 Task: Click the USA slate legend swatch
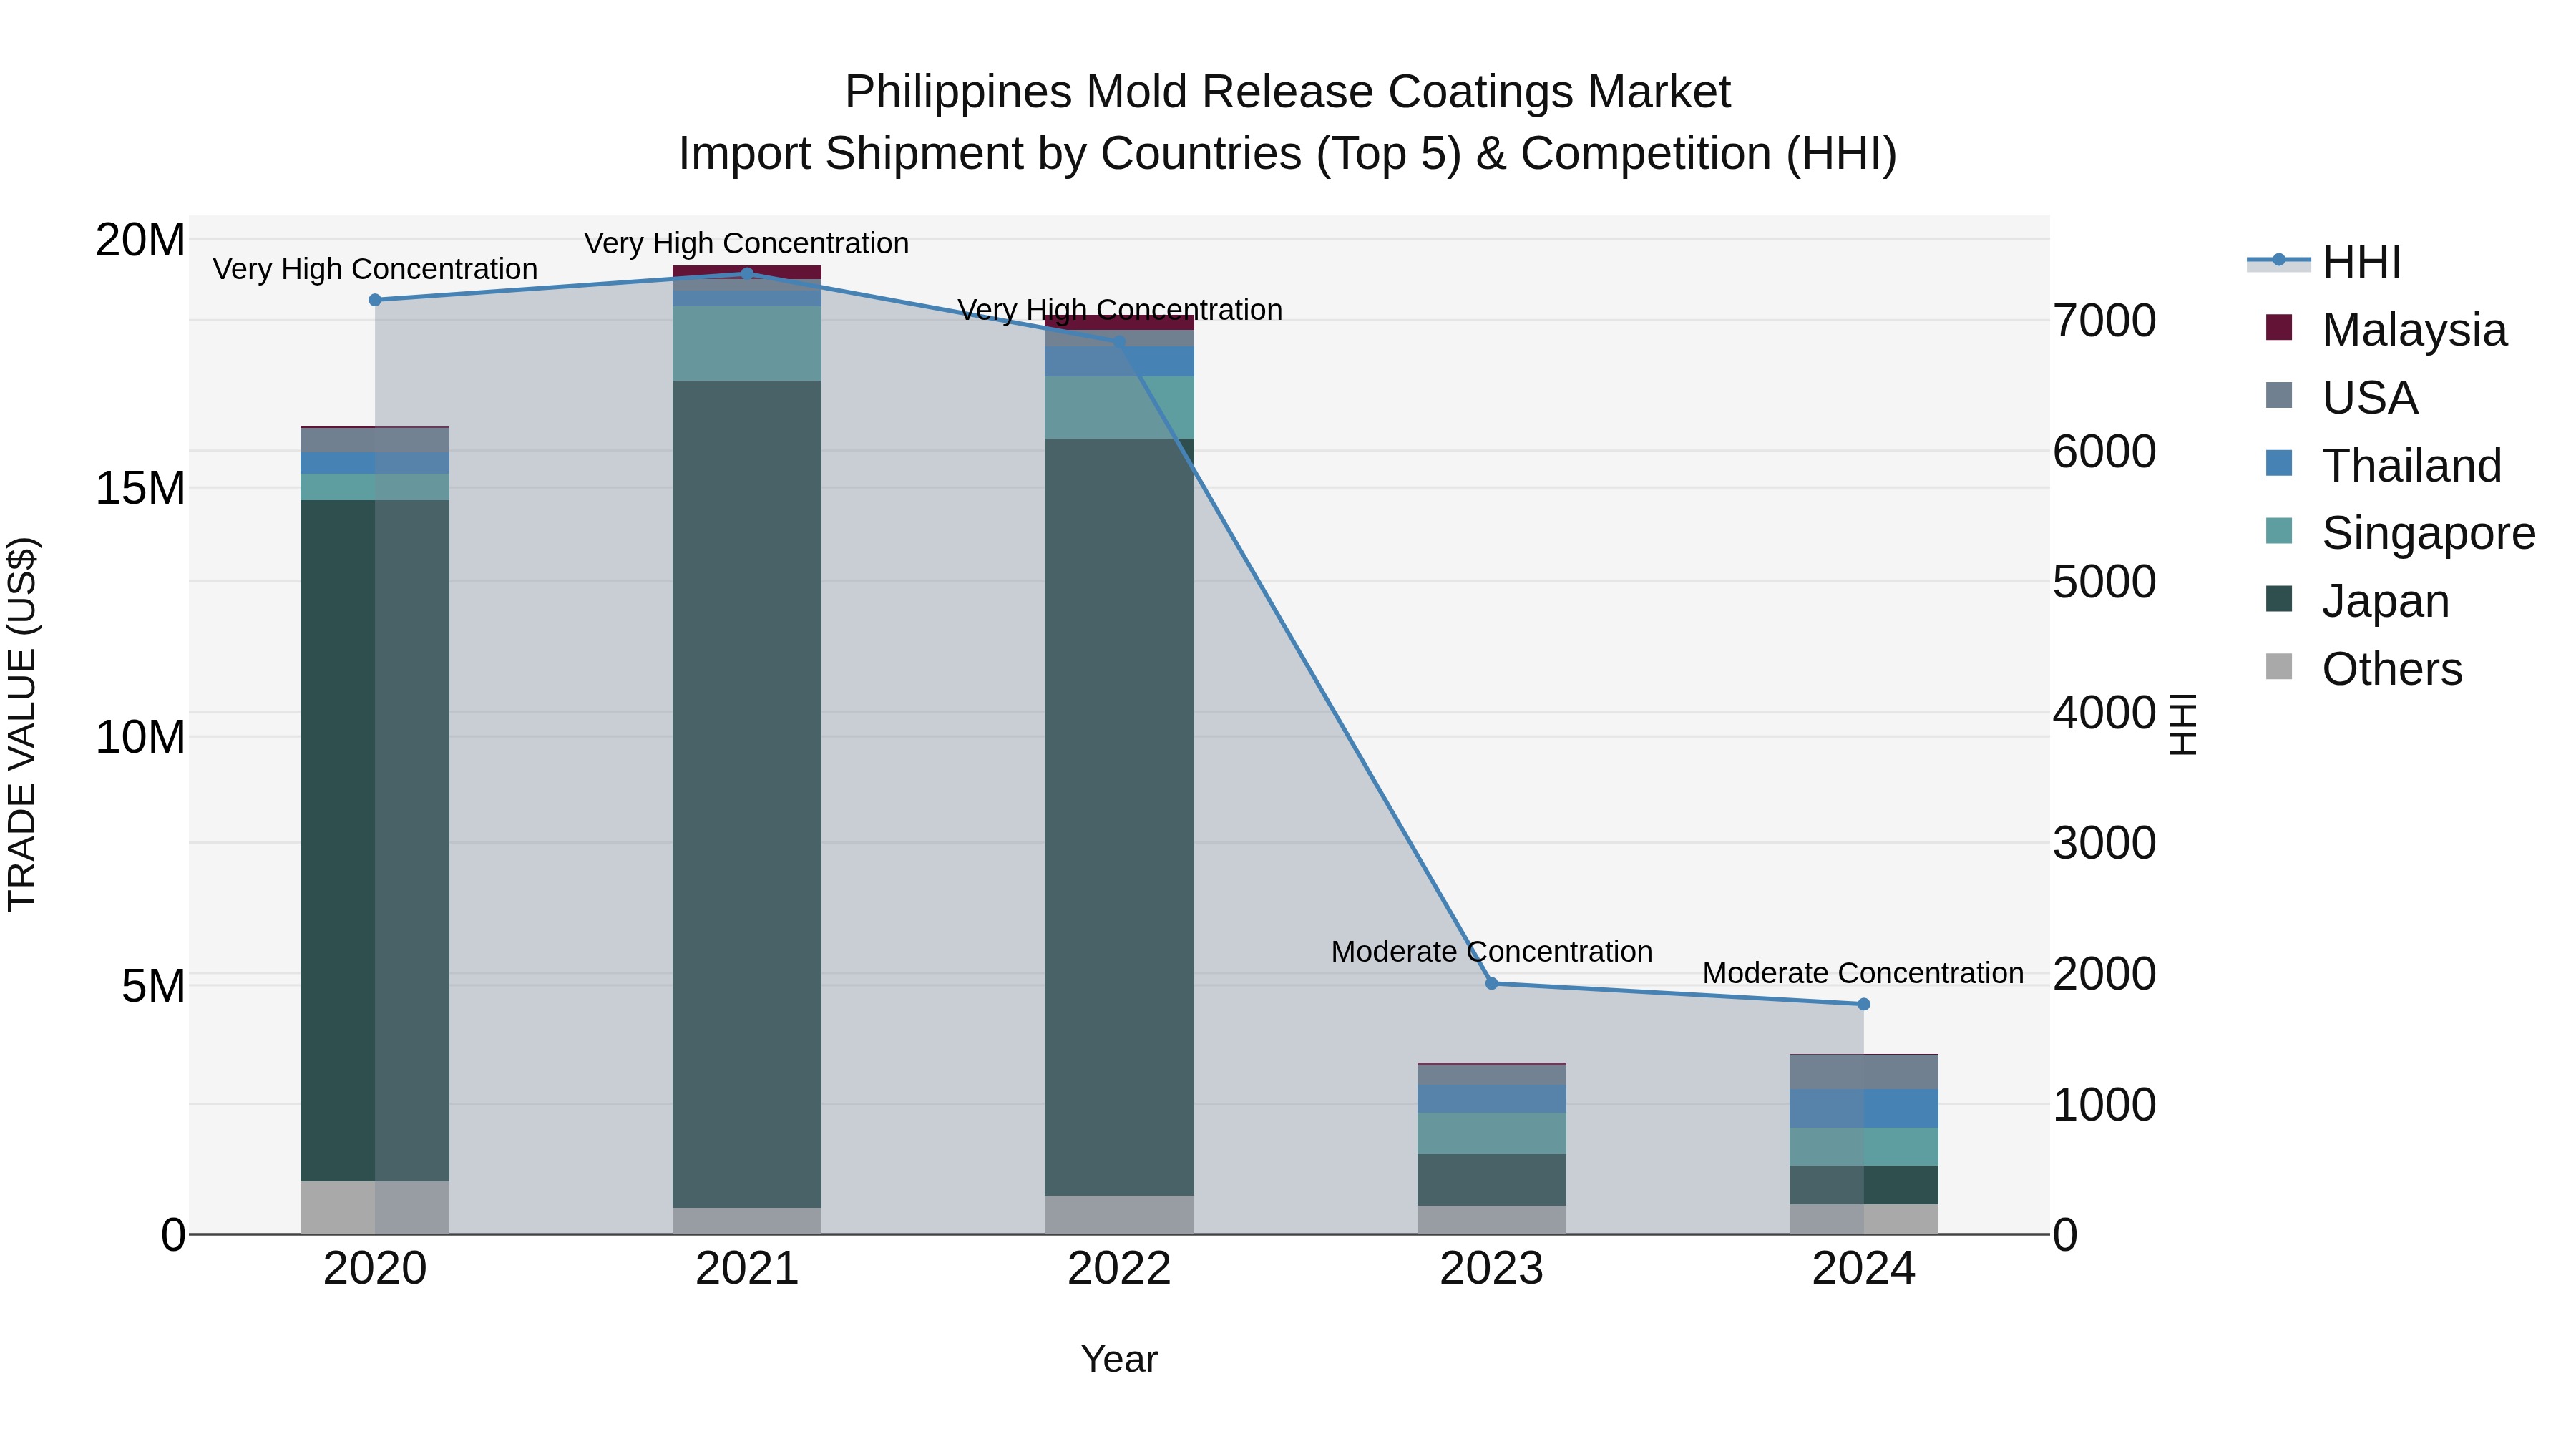(2278, 395)
